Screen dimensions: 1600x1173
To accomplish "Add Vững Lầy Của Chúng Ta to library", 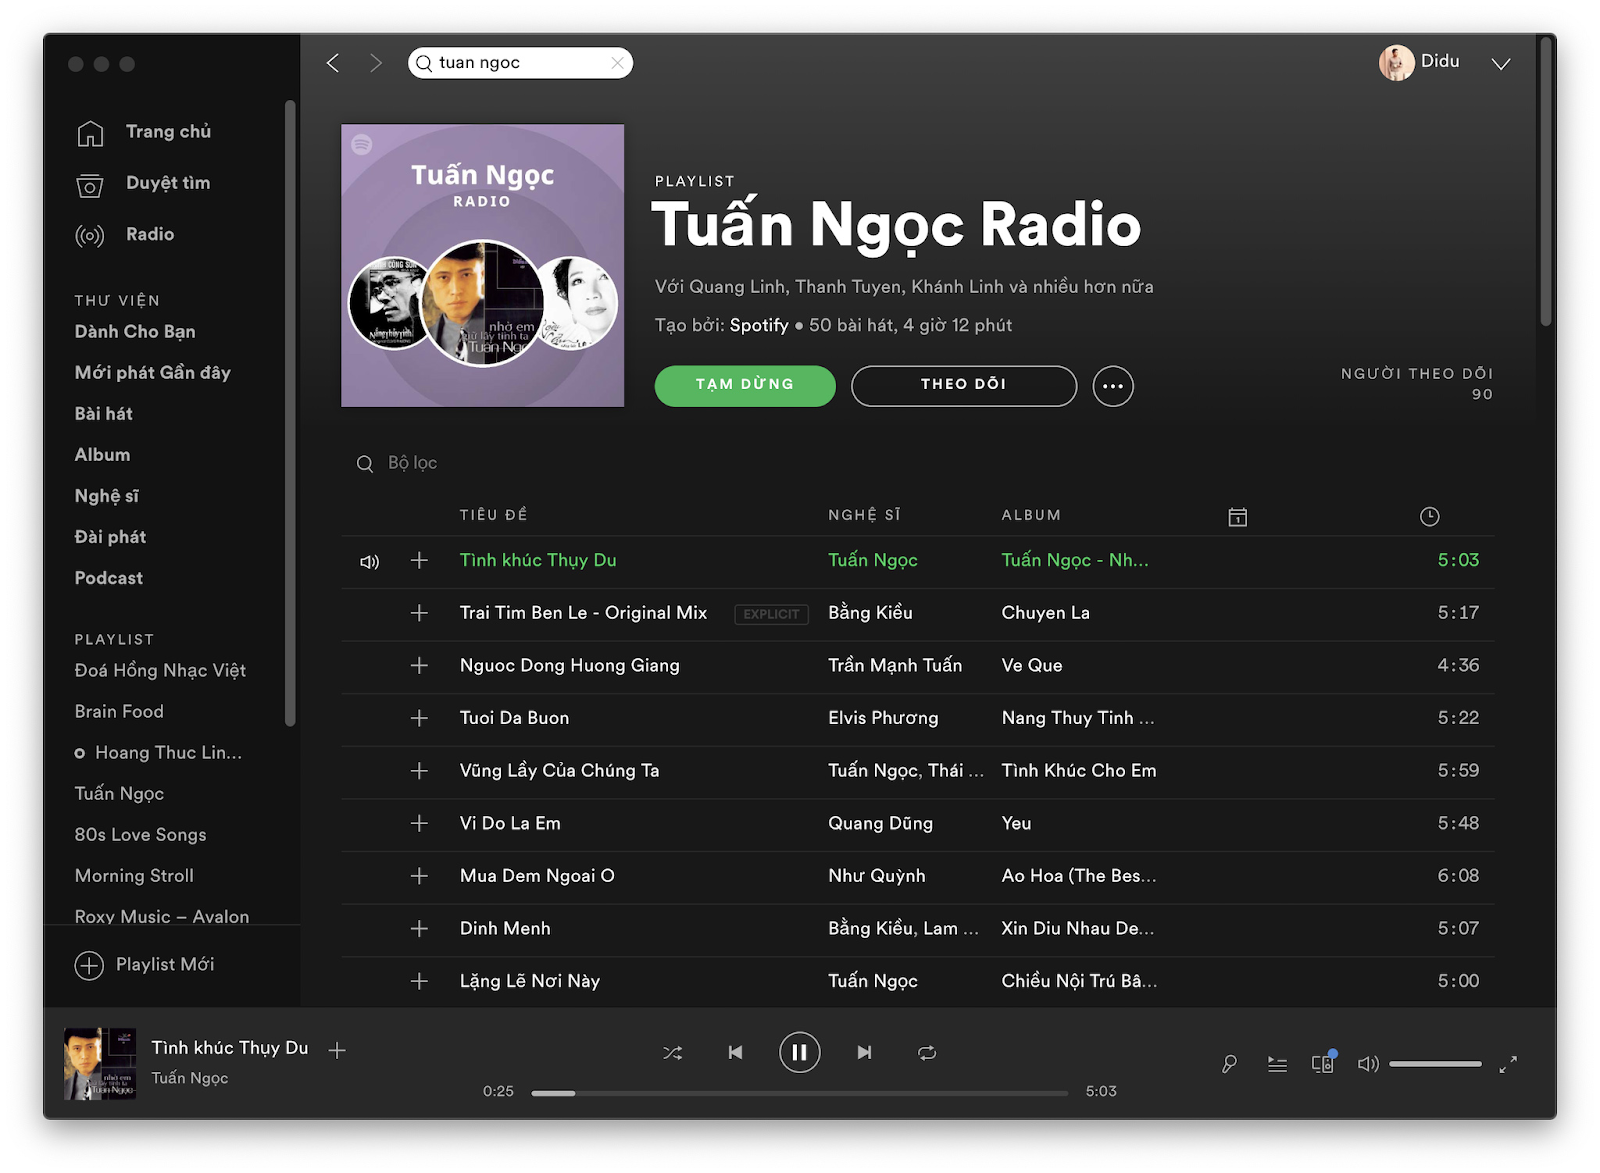I will [x=420, y=771].
